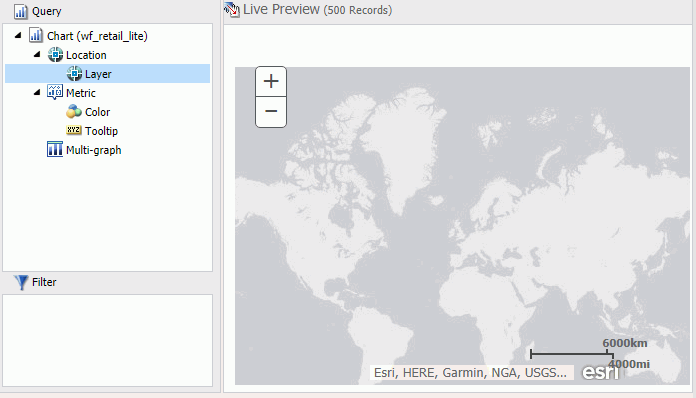Click the Chart (wf_retail_lite) node icon

(36, 35)
